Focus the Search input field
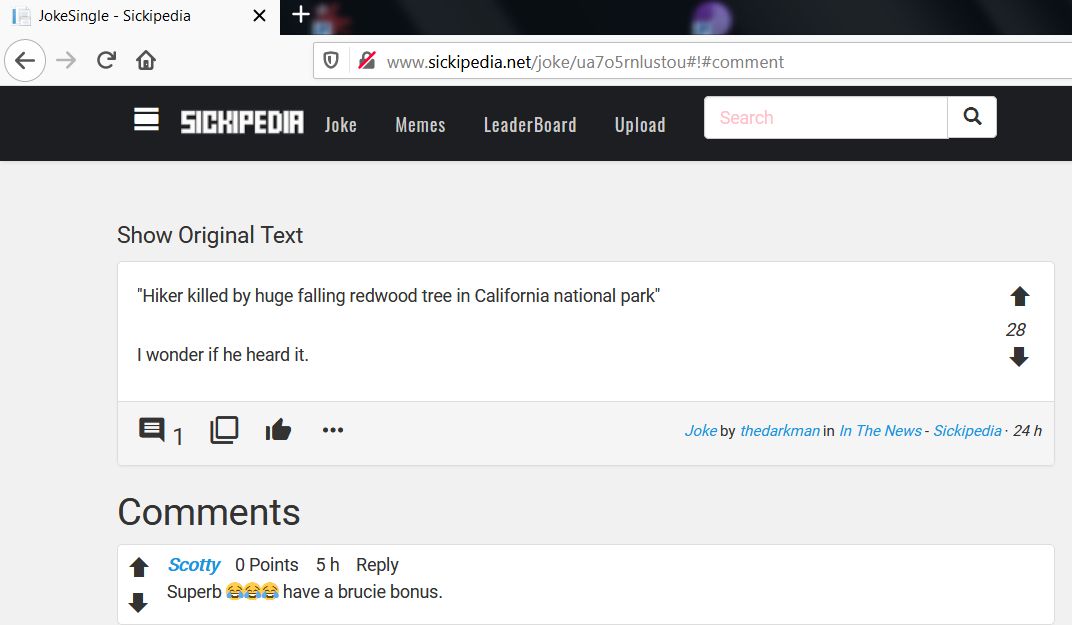Screen dimensions: 1072x625 click(825, 118)
